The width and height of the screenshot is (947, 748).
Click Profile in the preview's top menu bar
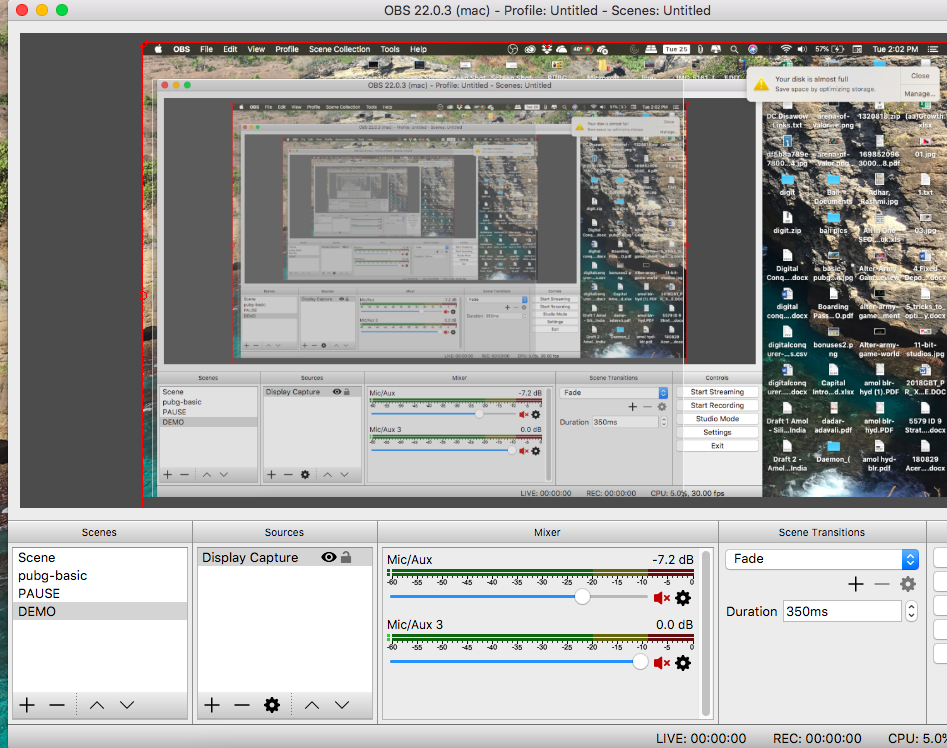[x=287, y=50]
